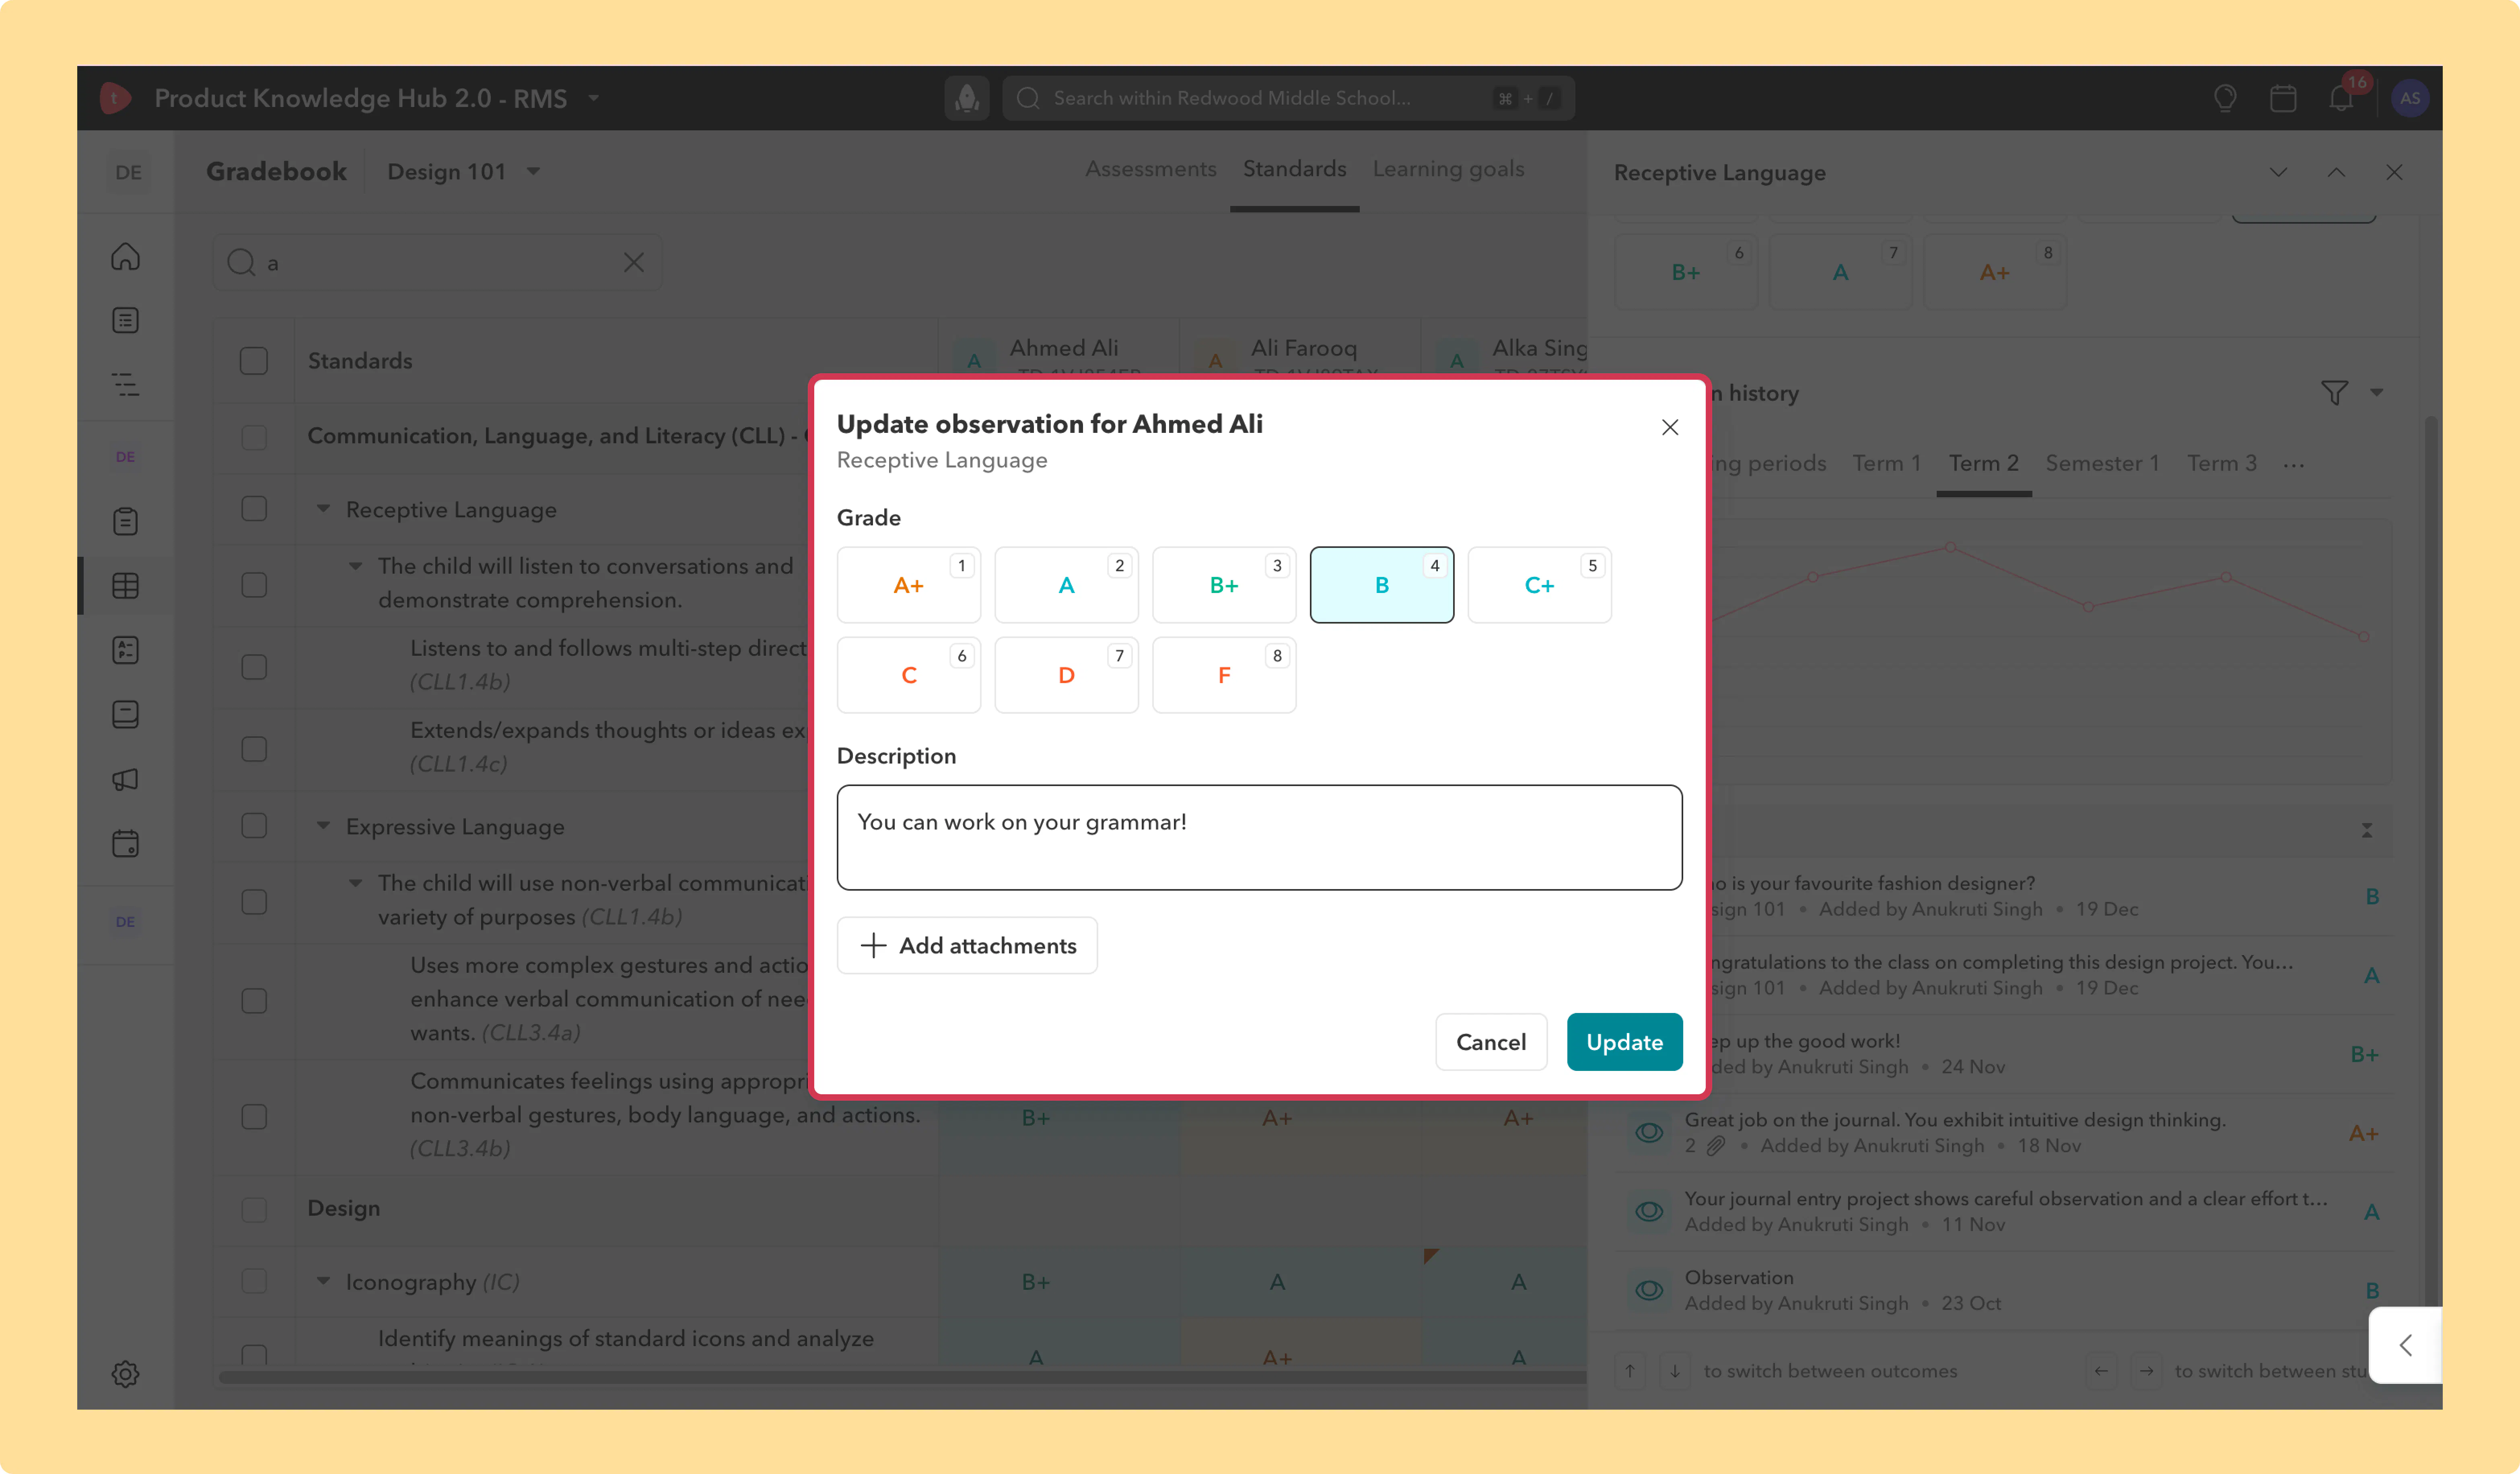Collapse 'The child will use non-verbal' standard

(355, 883)
